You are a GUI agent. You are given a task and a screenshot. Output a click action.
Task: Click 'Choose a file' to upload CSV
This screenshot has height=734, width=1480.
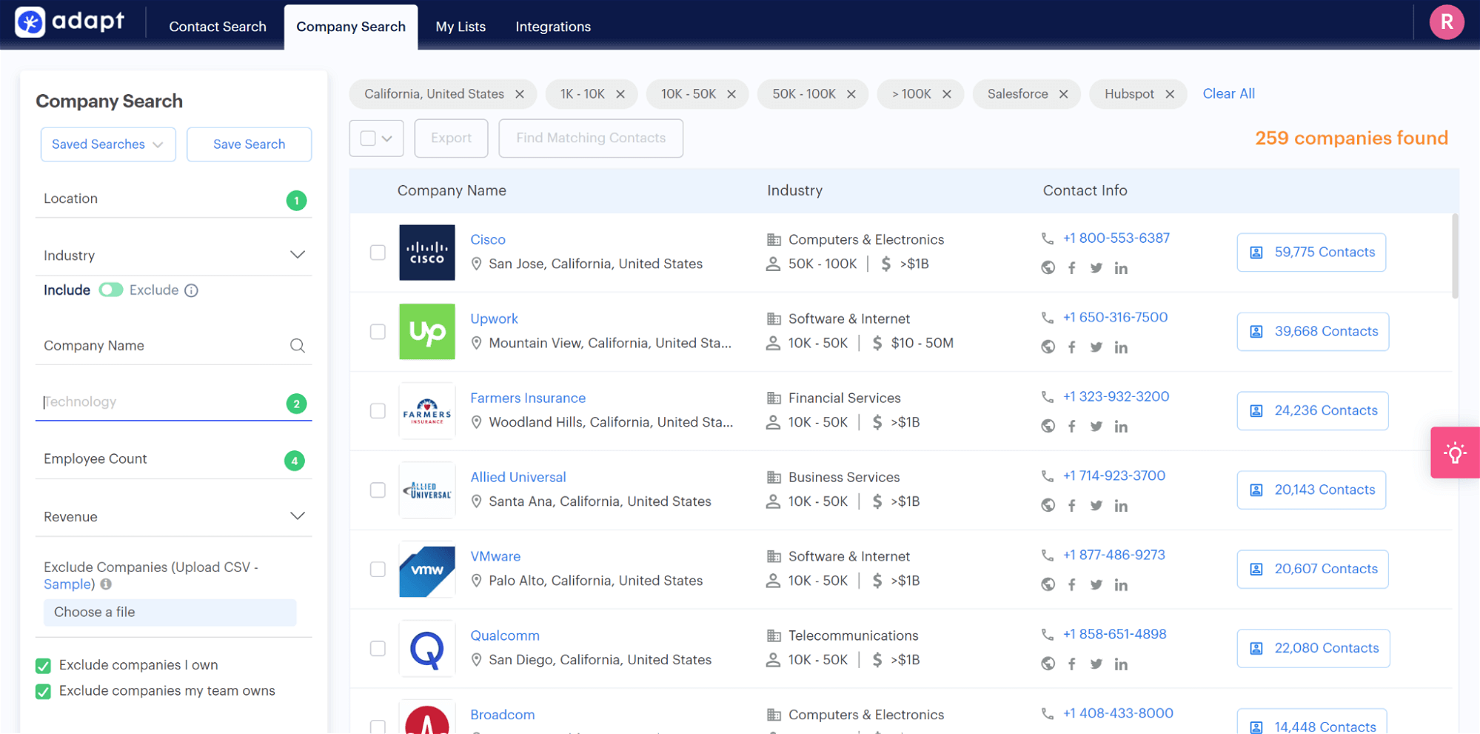(94, 611)
